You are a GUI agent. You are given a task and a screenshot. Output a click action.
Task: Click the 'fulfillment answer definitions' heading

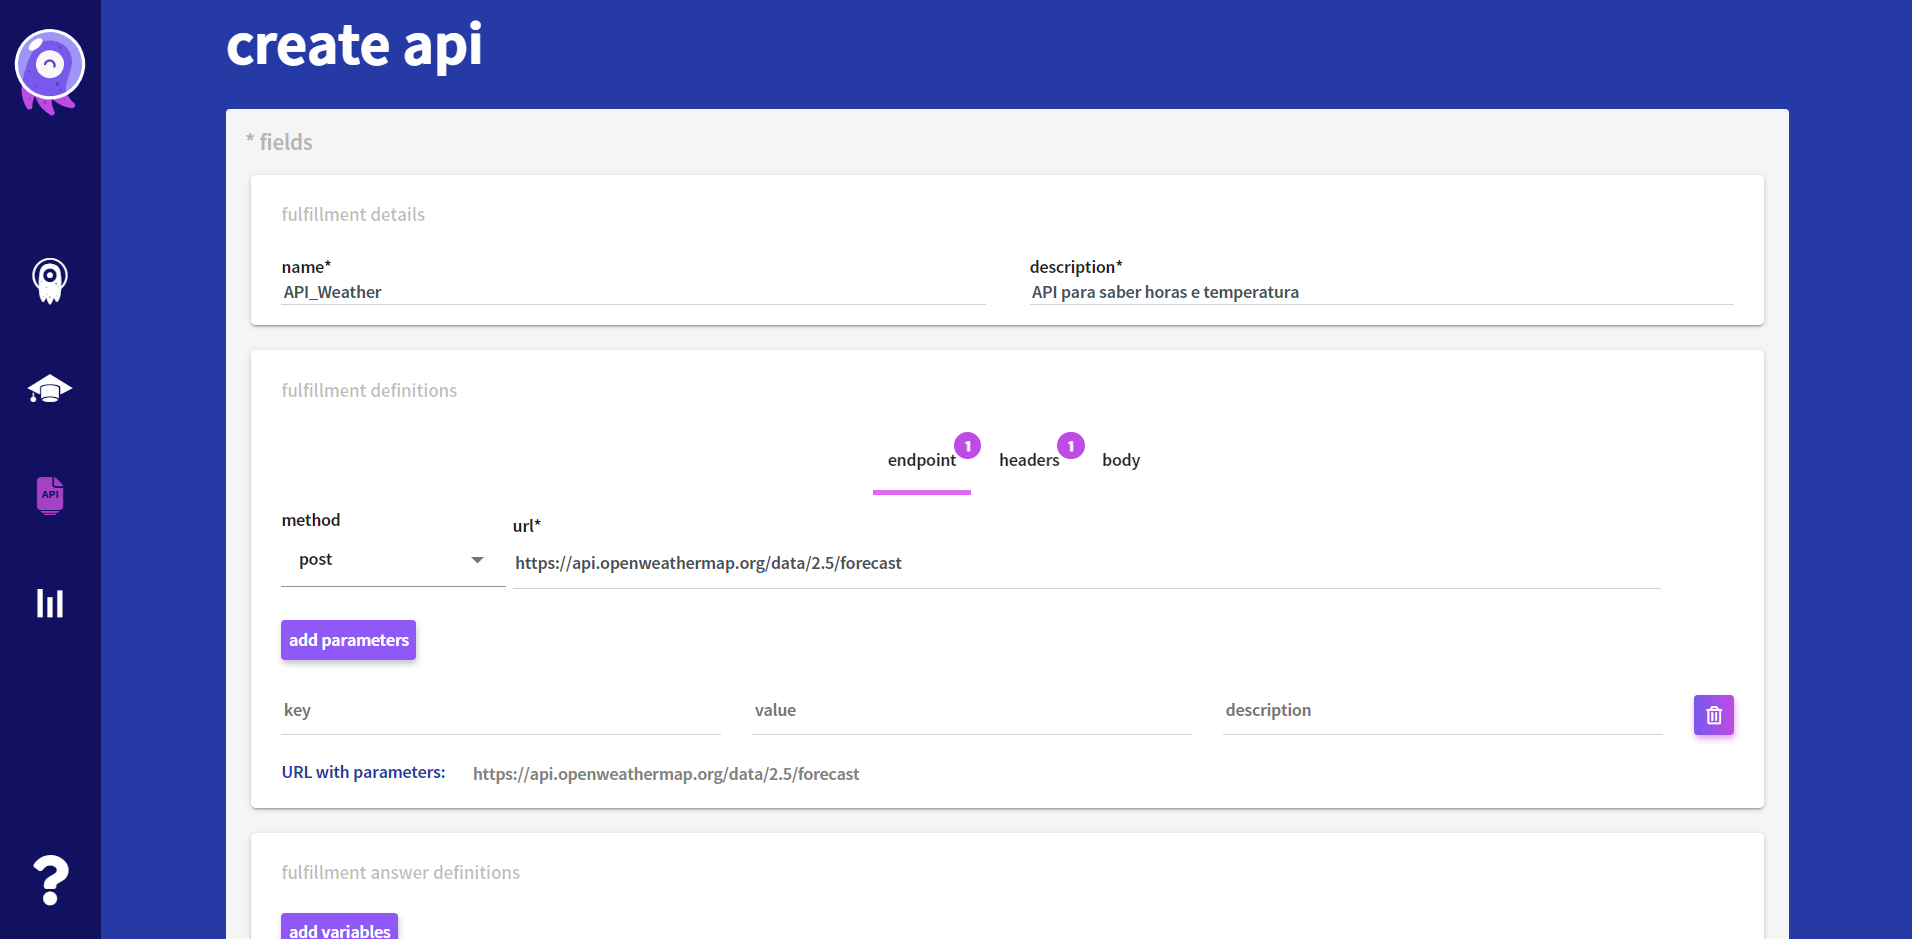(400, 872)
